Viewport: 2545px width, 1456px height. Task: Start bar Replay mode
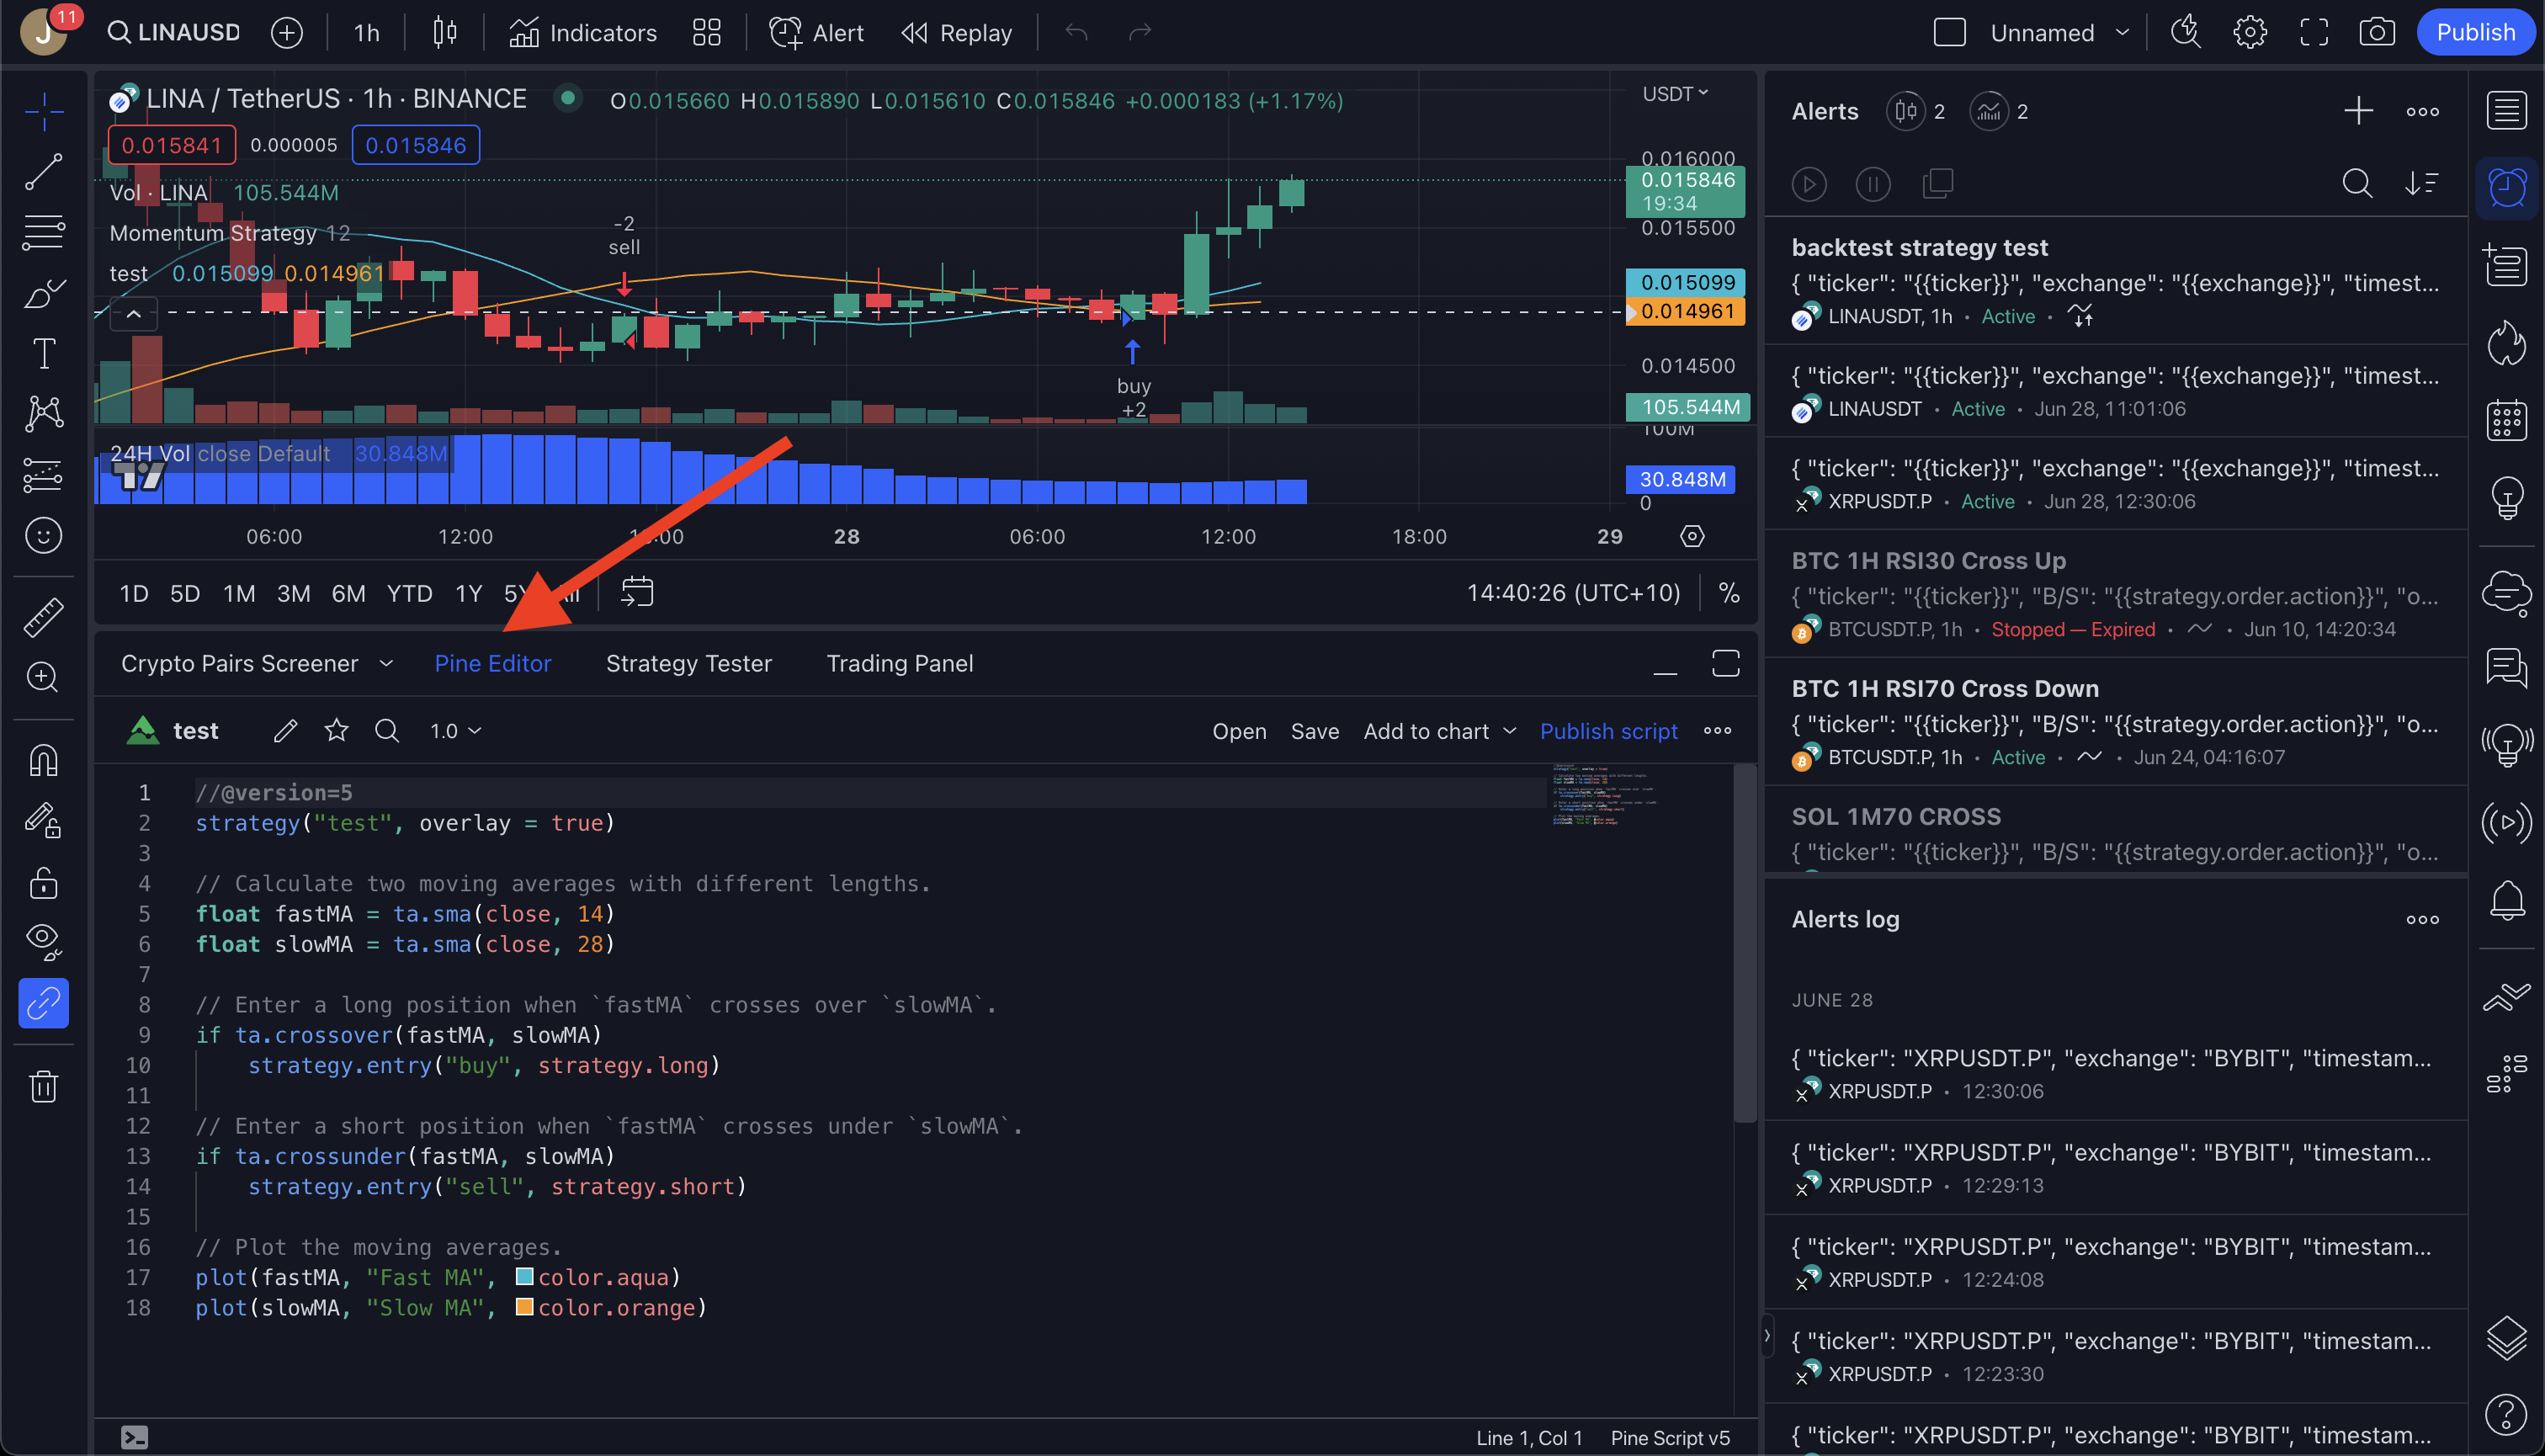957,32
